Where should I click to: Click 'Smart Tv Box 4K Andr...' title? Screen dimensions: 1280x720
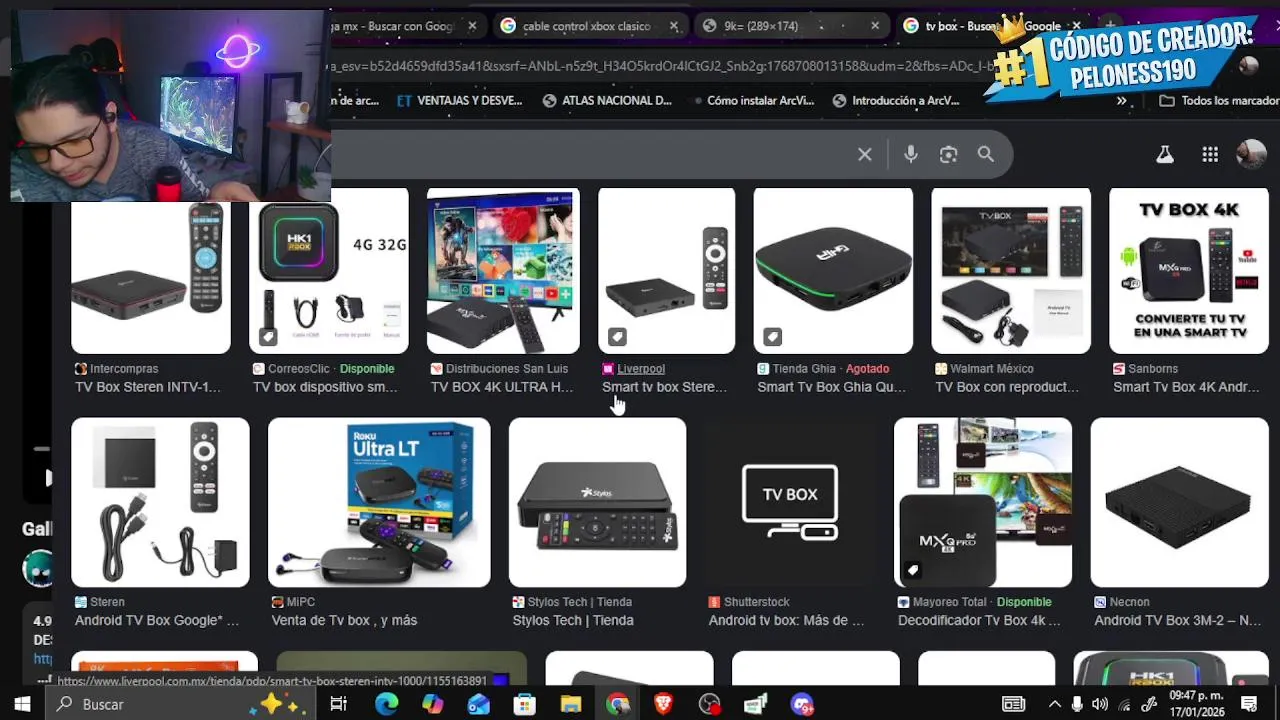[x=1187, y=387]
